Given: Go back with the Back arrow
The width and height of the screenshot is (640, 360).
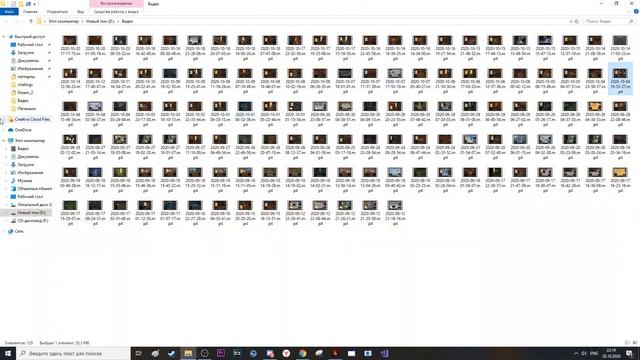Looking at the screenshot, I should coord(7,21).
